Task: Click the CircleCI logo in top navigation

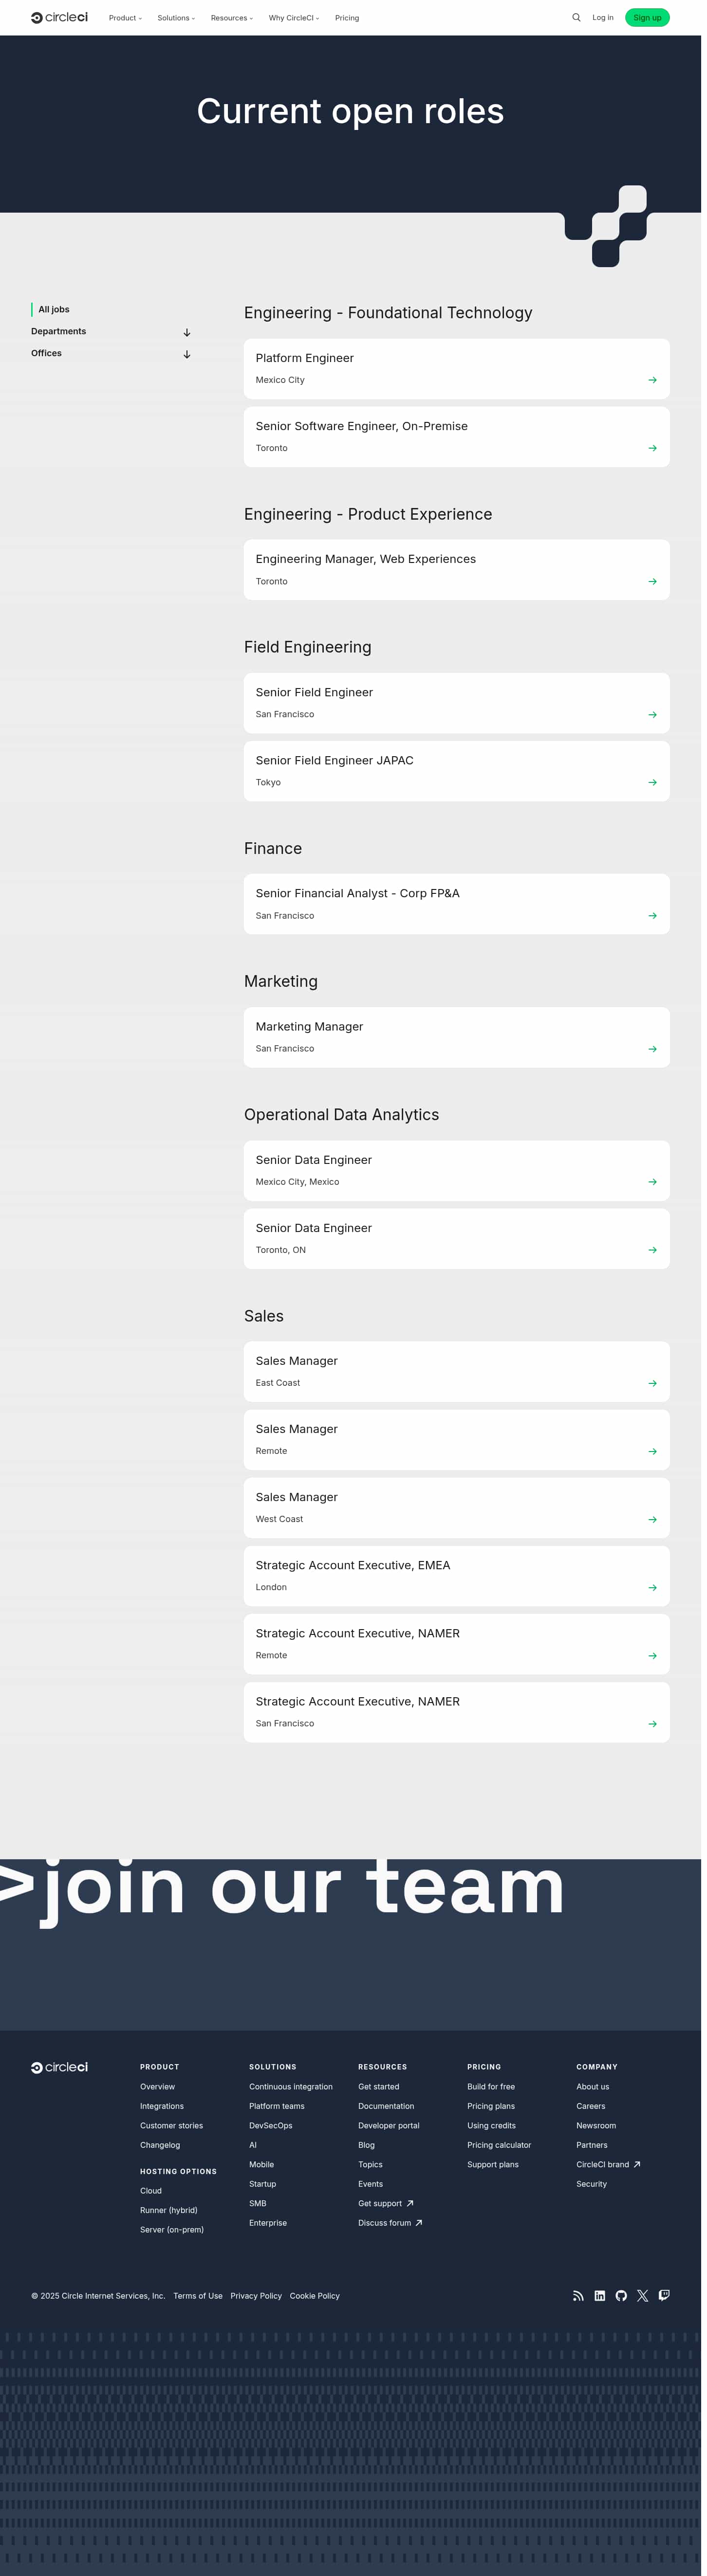Action: pyautogui.click(x=60, y=18)
